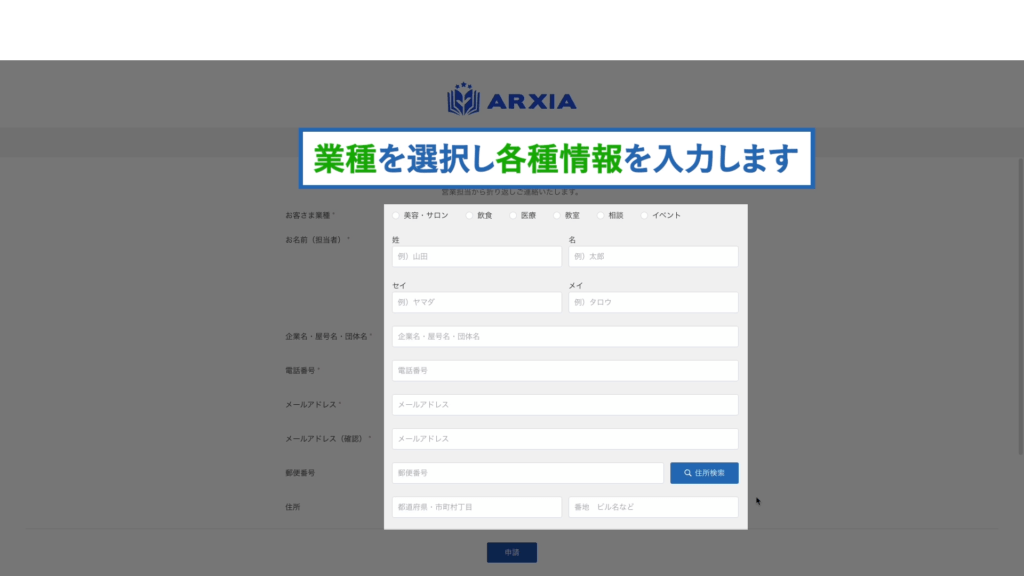Click the page vertical scrollbar
Image resolution: width=1024 pixels, height=576 pixels.
(x=1020, y=306)
